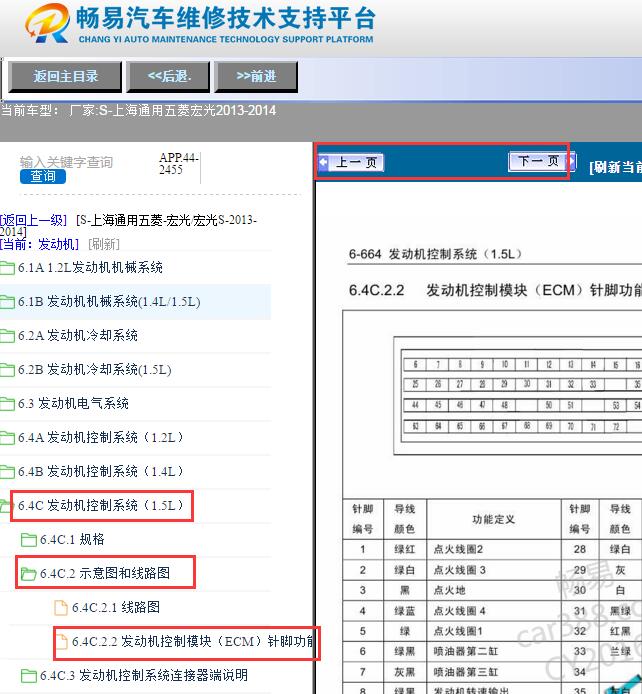The image size is (642, 694).
Task: Click pin number 33 cell
Action: click(x=580, y=652)
